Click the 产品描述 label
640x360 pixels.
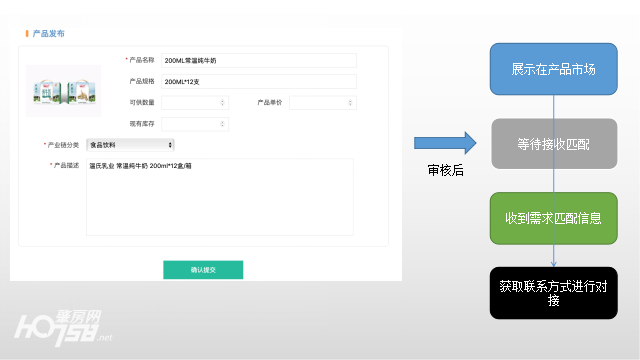tap(66, 165)
